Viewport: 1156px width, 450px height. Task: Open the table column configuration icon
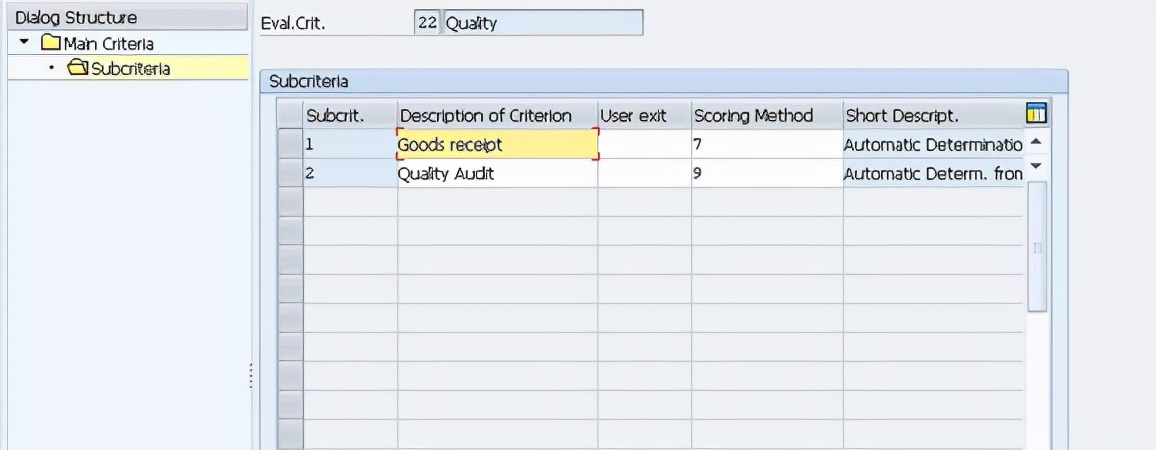(x=1036, y=114)
